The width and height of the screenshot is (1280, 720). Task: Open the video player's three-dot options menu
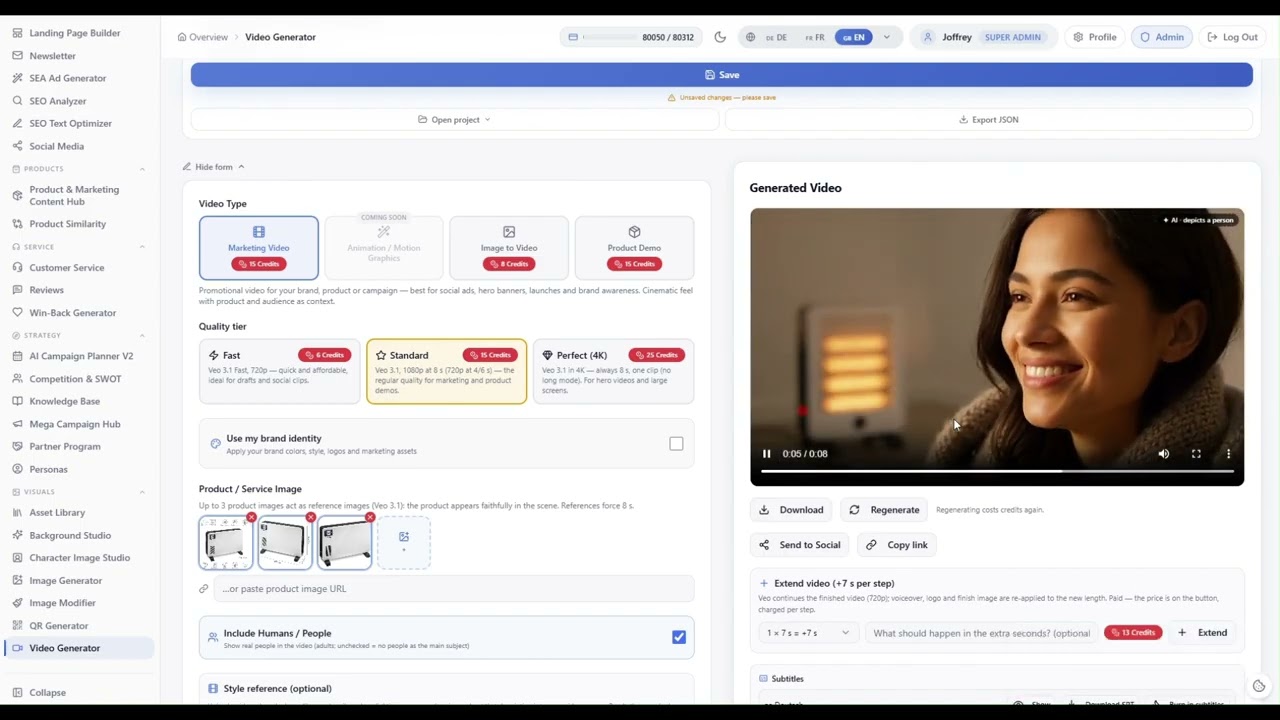tap(1228, 454)
